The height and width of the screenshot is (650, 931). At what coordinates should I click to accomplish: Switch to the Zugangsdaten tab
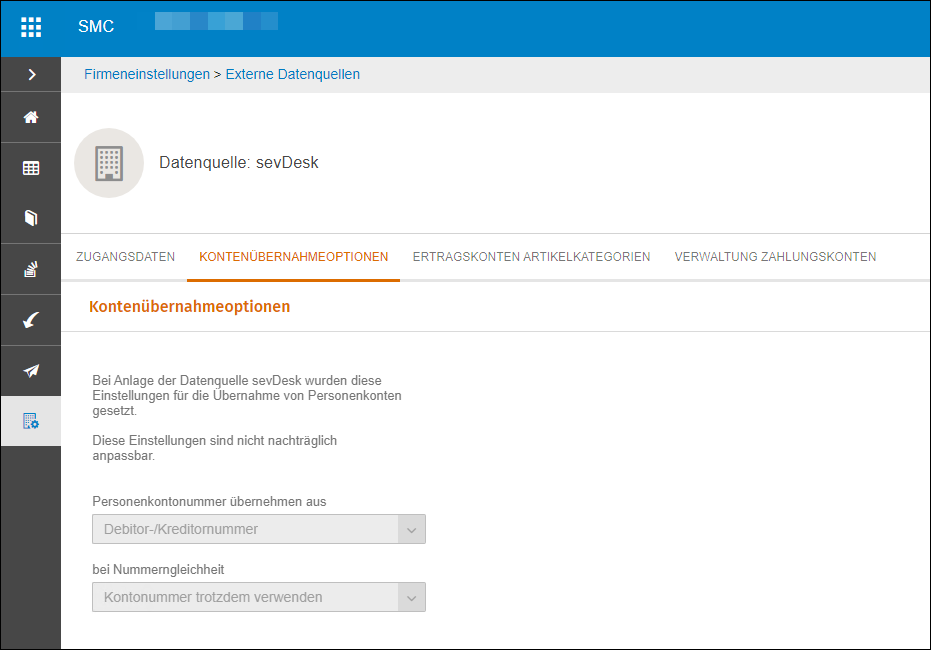point(125,256)
